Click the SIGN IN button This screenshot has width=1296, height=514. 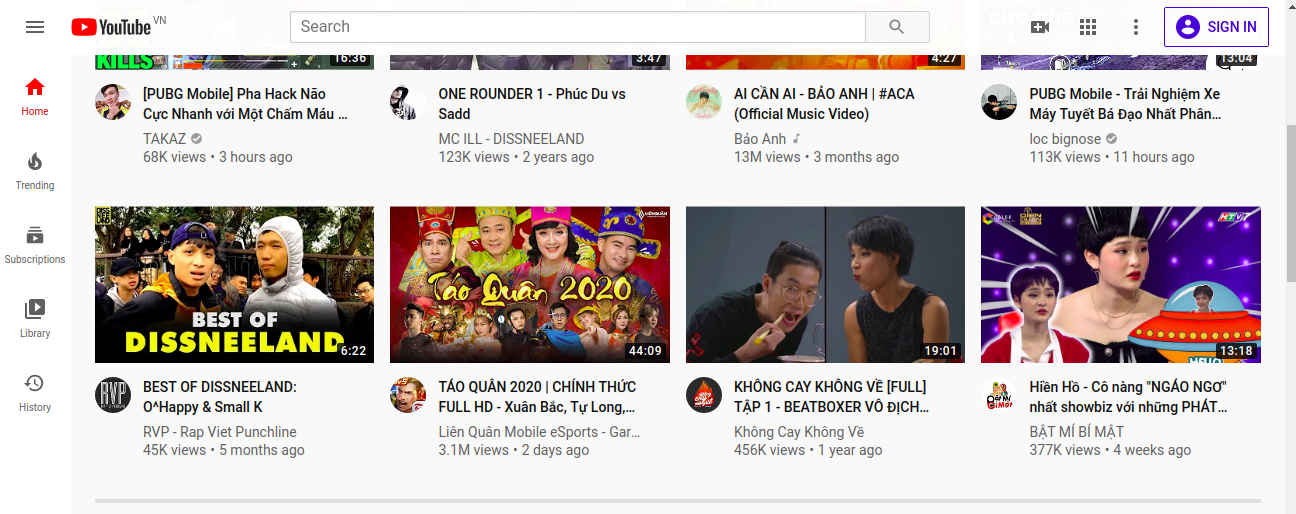1216,27
